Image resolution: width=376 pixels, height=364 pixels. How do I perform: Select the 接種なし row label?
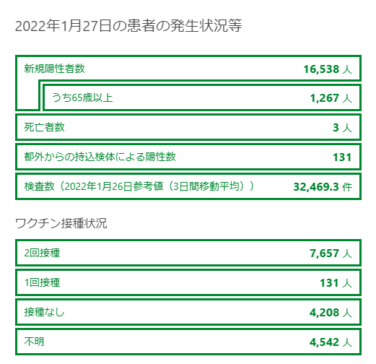[x=44, y=312]
